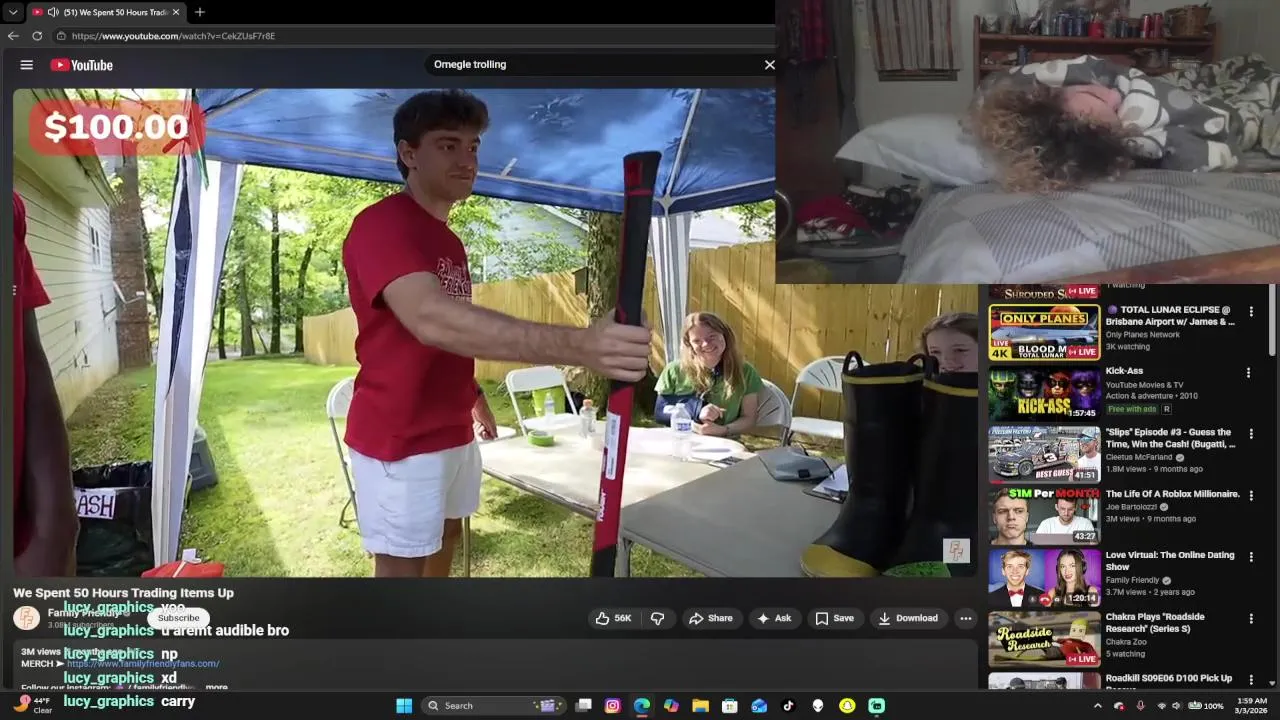Screen dimensions: 1280x720
Task: Open the Wi-Fi network tray icon
Action: (1161, 705)
